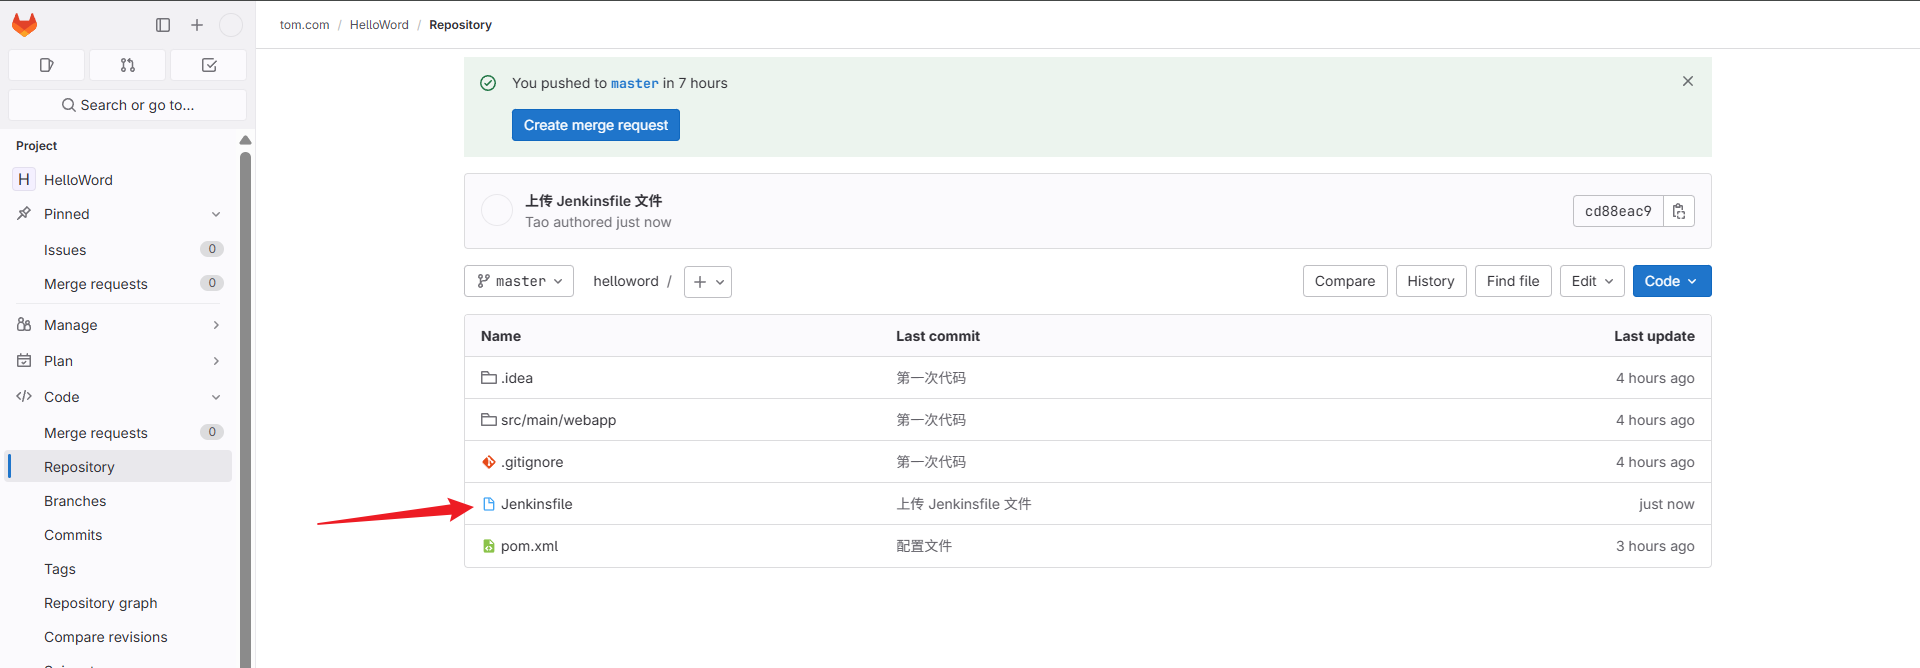Click the HelloWord project avatar H
The width and height of the screenshot is (1920, 668).
(x=24, y=179)
